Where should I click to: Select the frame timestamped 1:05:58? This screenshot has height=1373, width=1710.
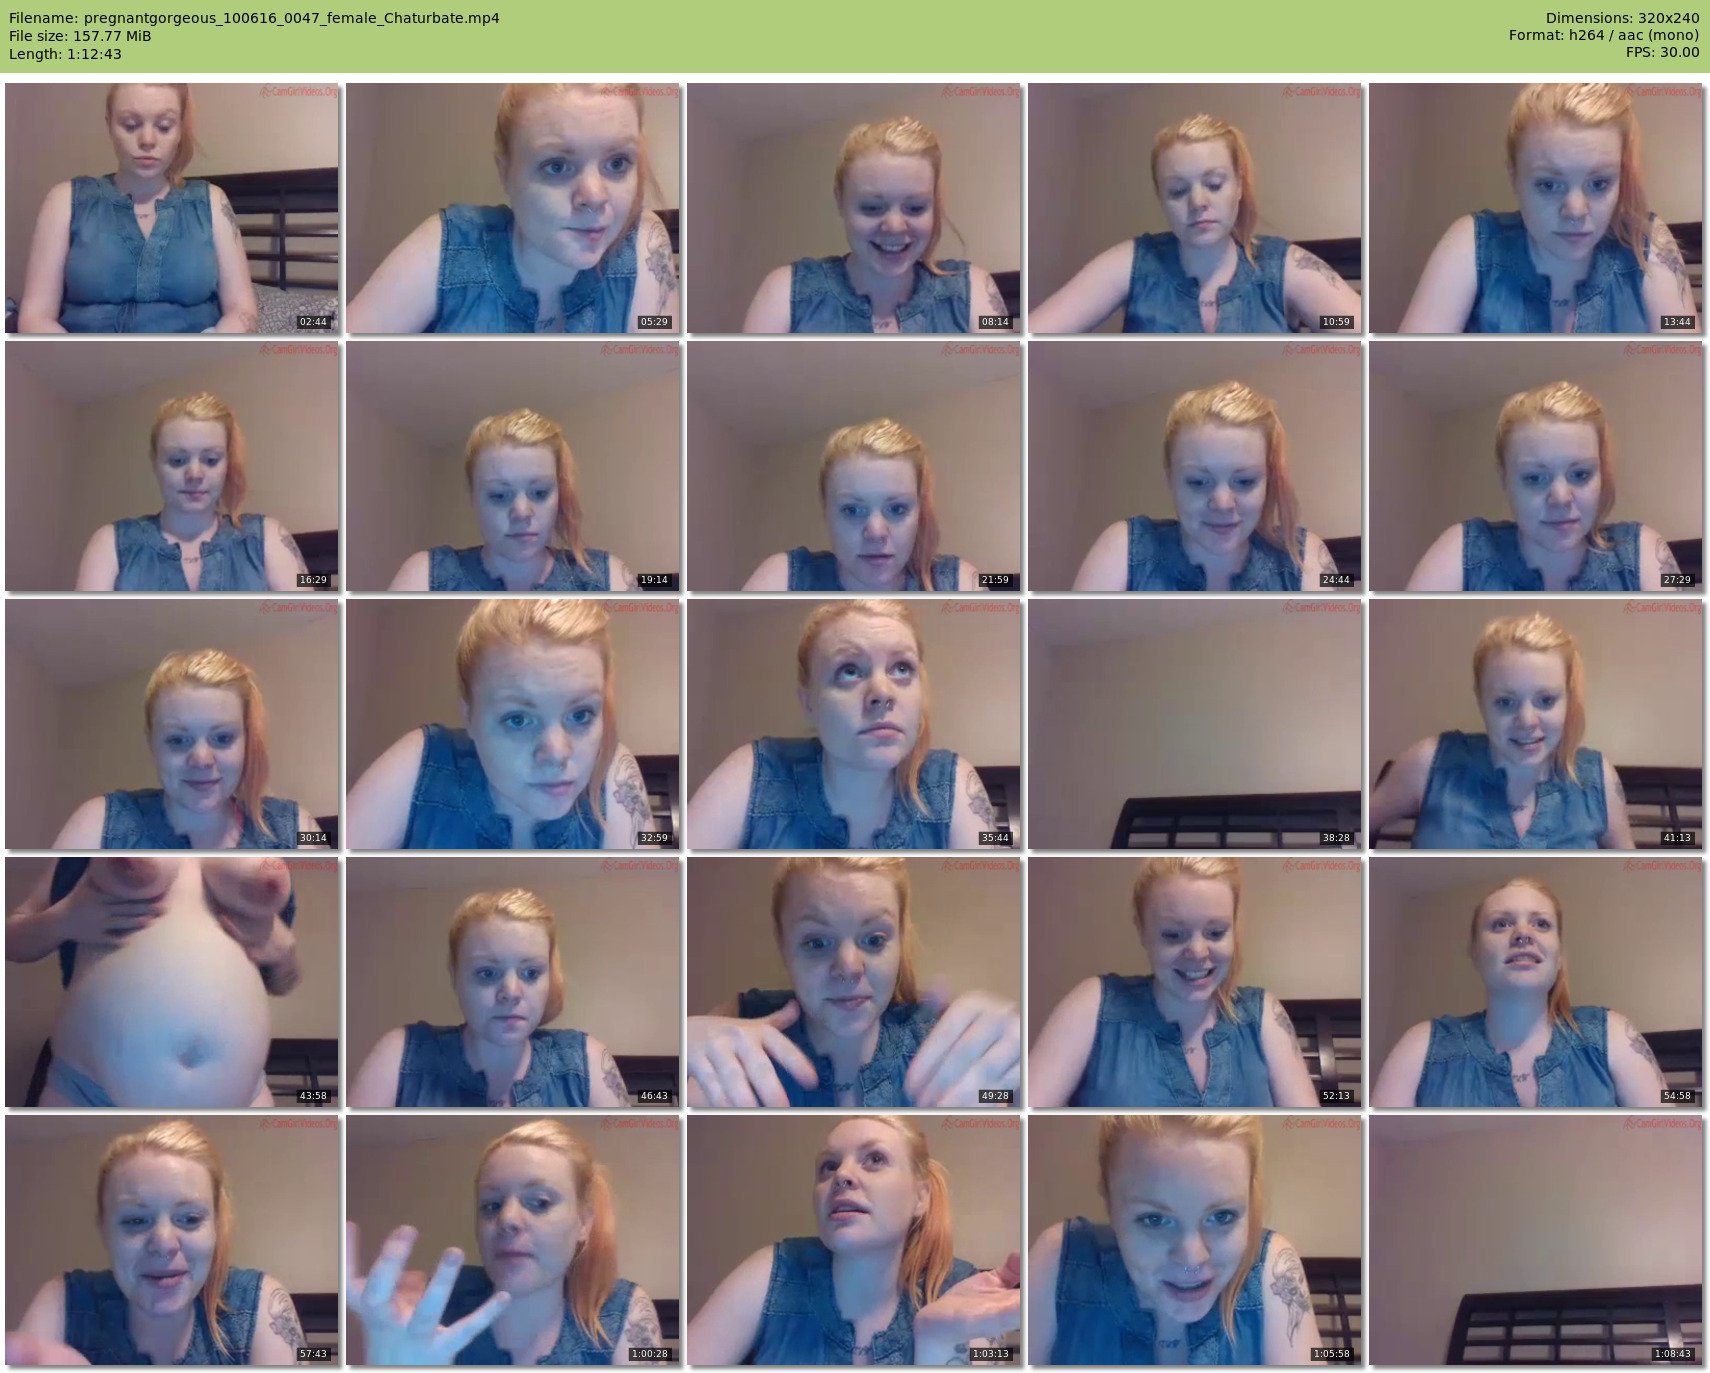click(x=1195, y=1240)
